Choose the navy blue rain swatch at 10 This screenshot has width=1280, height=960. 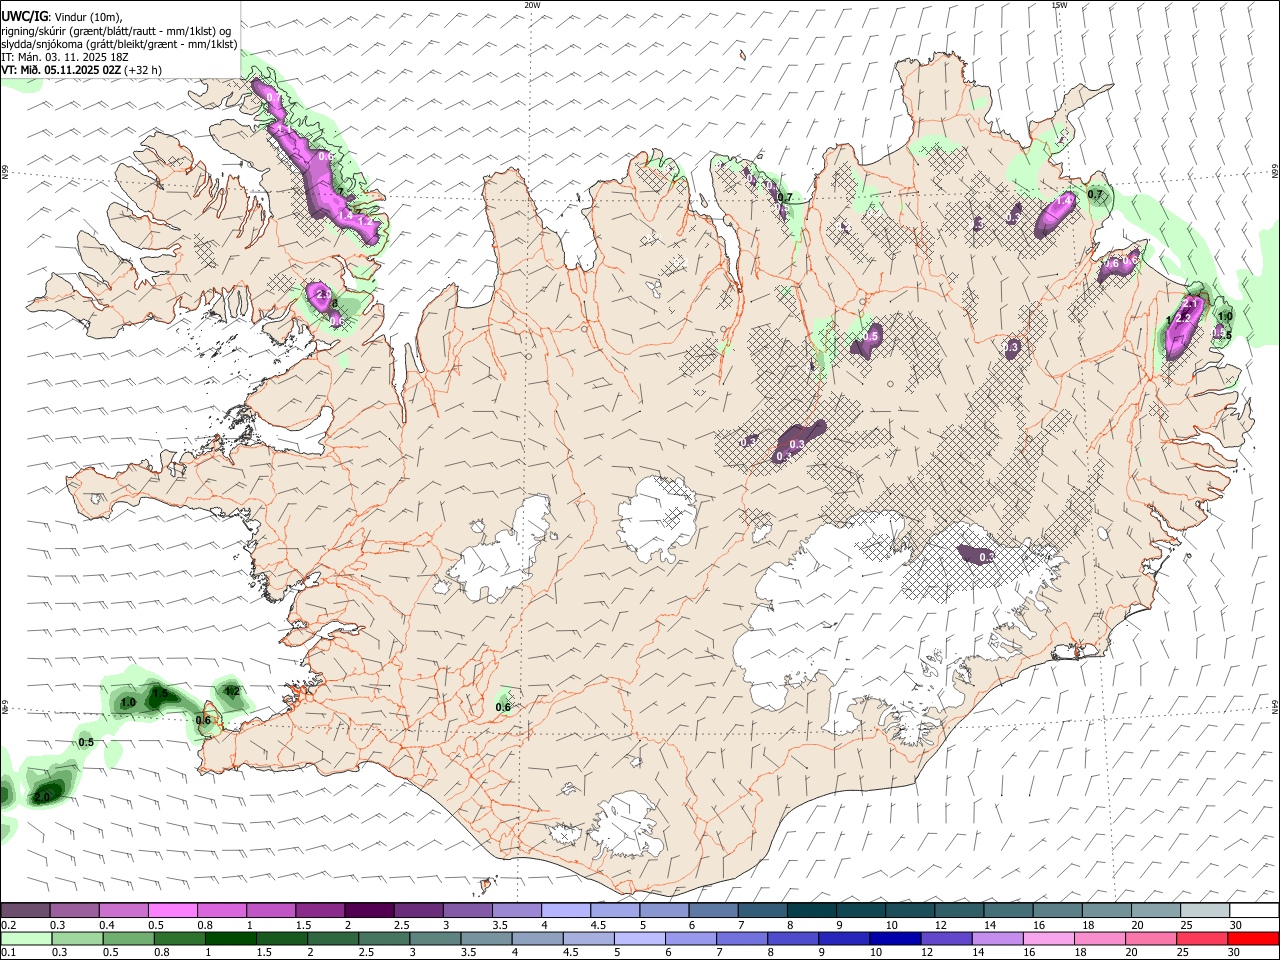(894, 938)
